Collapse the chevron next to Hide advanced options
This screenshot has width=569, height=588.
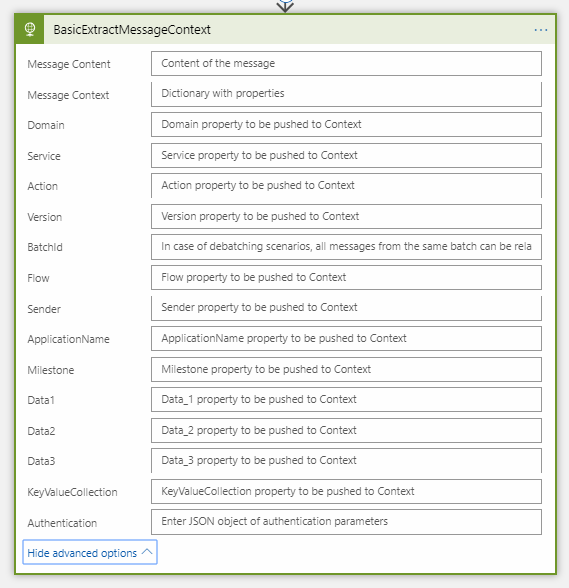(147, 552)
